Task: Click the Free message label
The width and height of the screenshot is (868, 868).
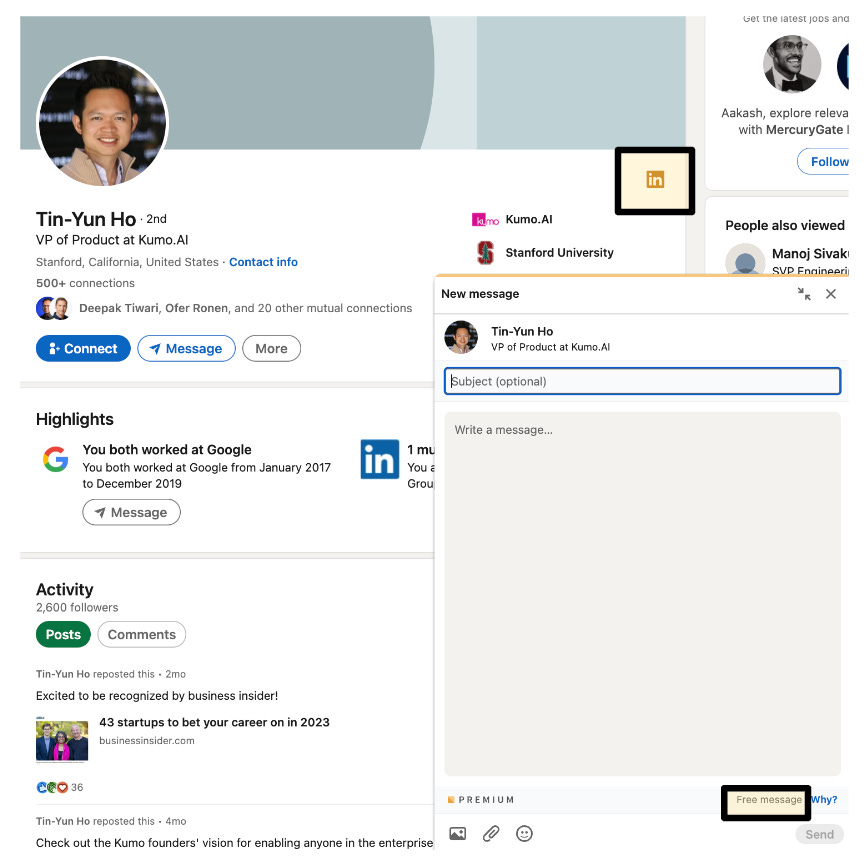Action: point(769,800)
